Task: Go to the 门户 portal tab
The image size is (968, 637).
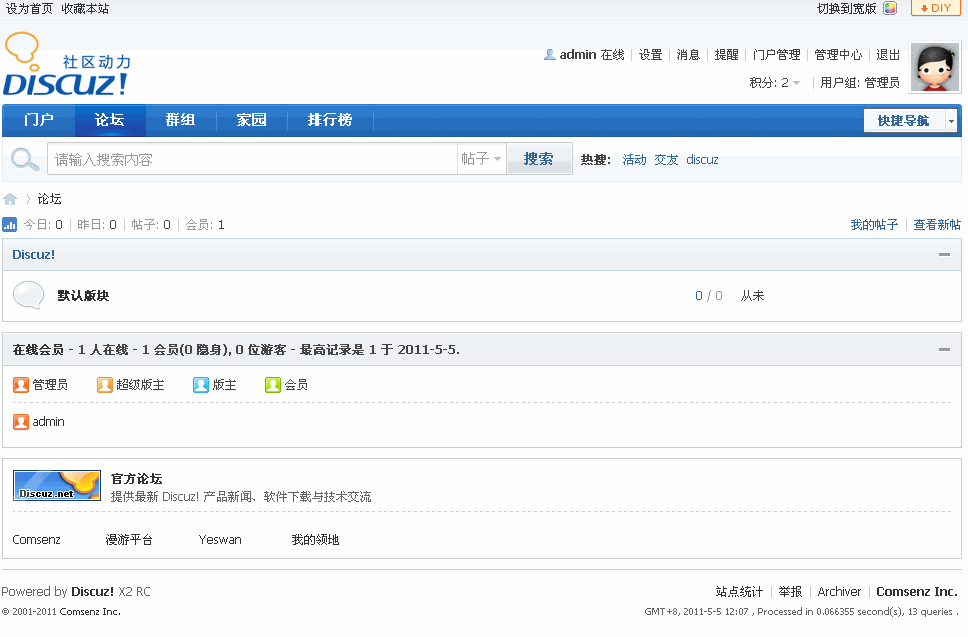Action: 39,120
